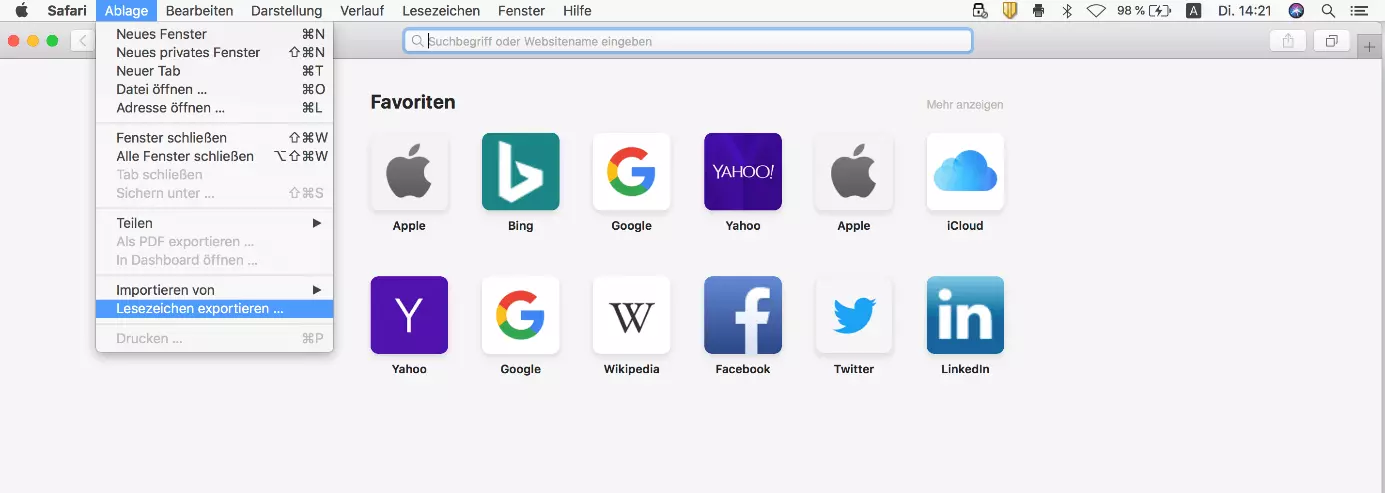Image resolution: width=1385 pixels, height=493 pixels.
Task: Close the Ablage menu via its title
Action: click(x=126, y=11)
